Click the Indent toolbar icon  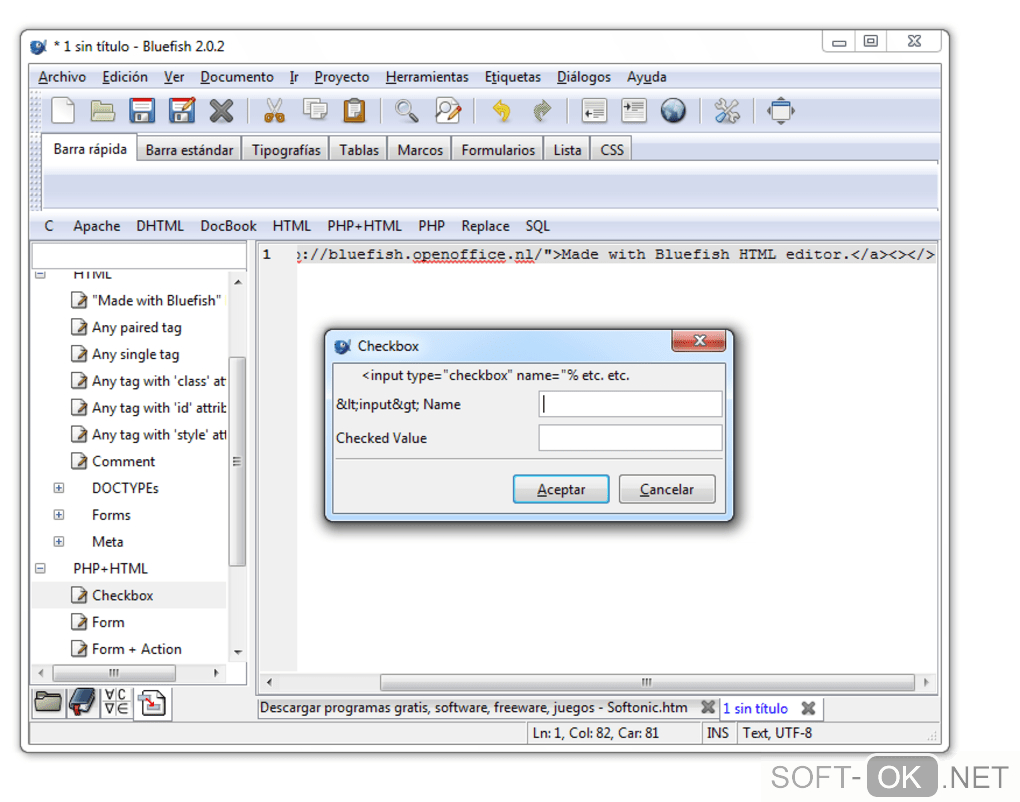coord(634,111)
